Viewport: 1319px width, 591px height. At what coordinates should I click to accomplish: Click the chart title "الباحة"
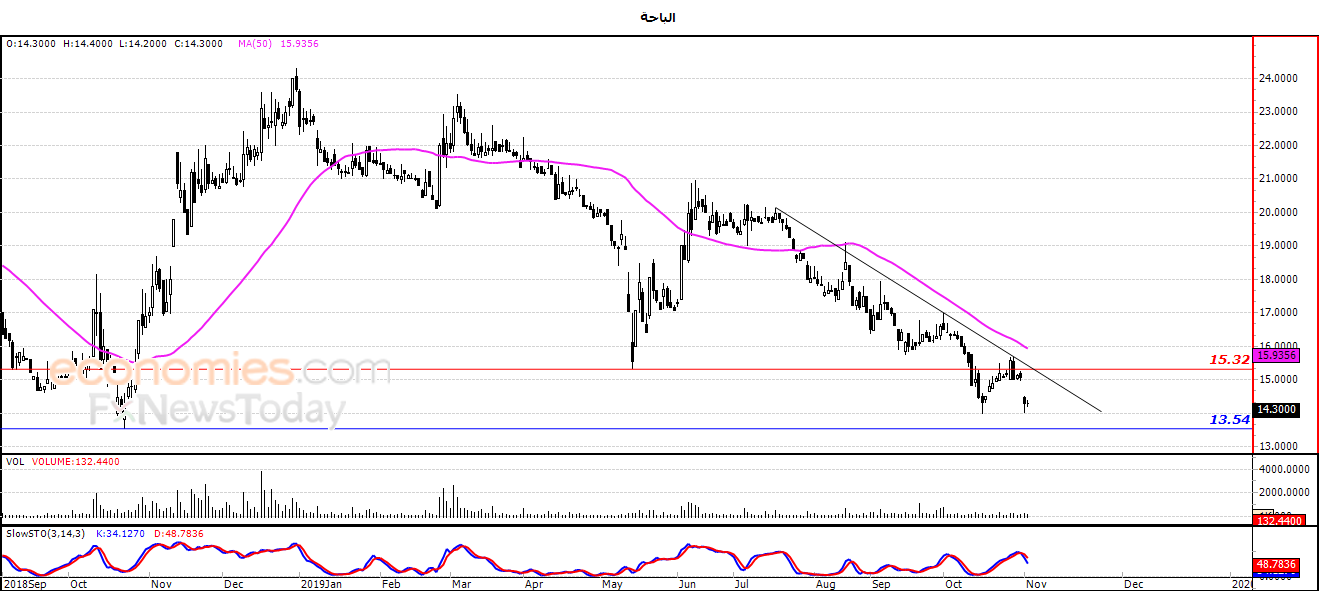tap(658, 17)
